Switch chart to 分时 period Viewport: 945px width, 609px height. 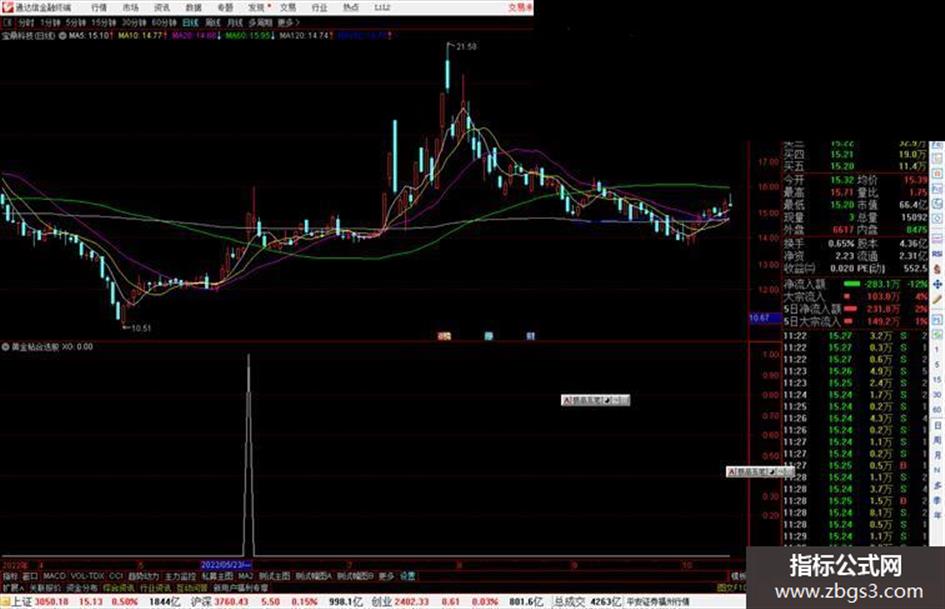[26, 22]
